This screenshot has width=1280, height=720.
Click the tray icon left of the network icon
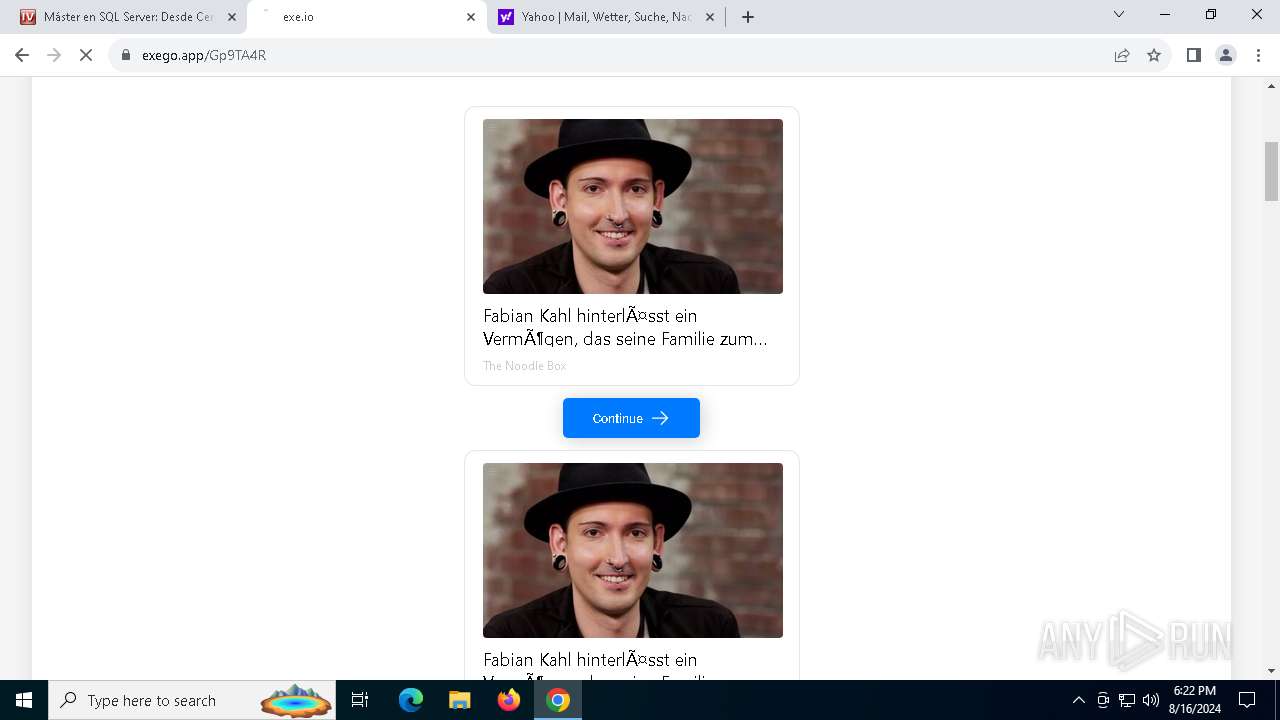[x=1103, y=700]
